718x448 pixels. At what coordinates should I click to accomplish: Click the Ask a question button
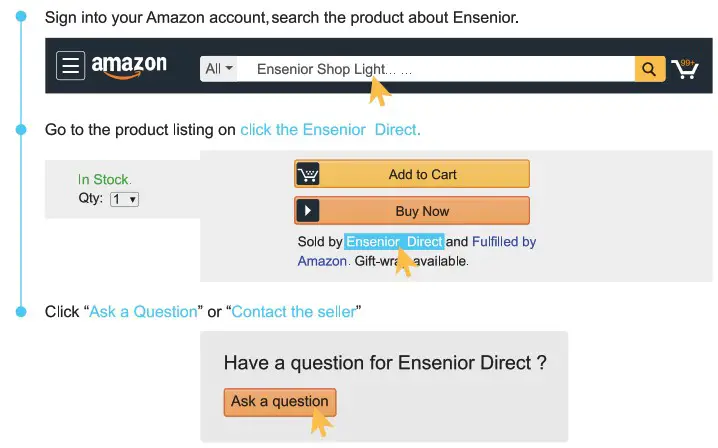click(279, 402)
